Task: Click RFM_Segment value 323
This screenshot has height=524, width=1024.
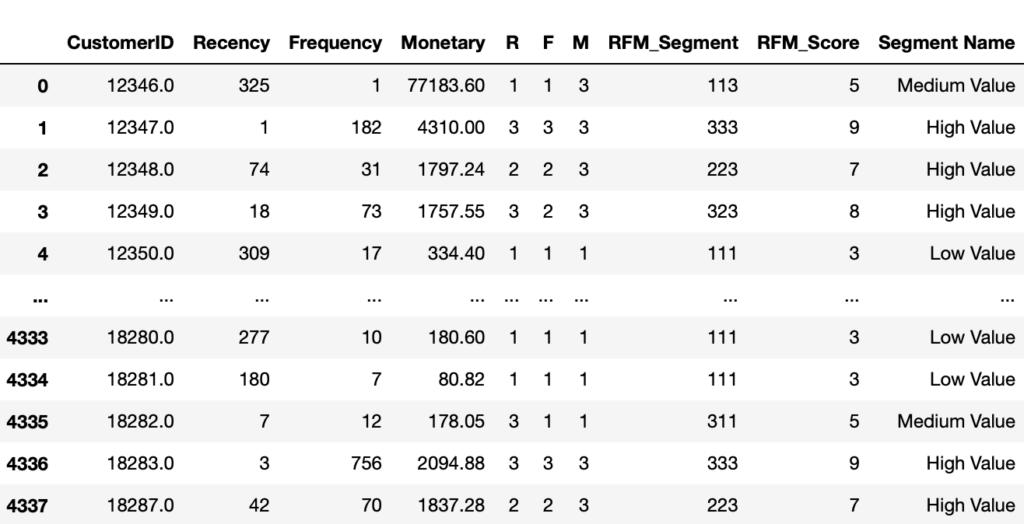Action: [x=722, y=212]
